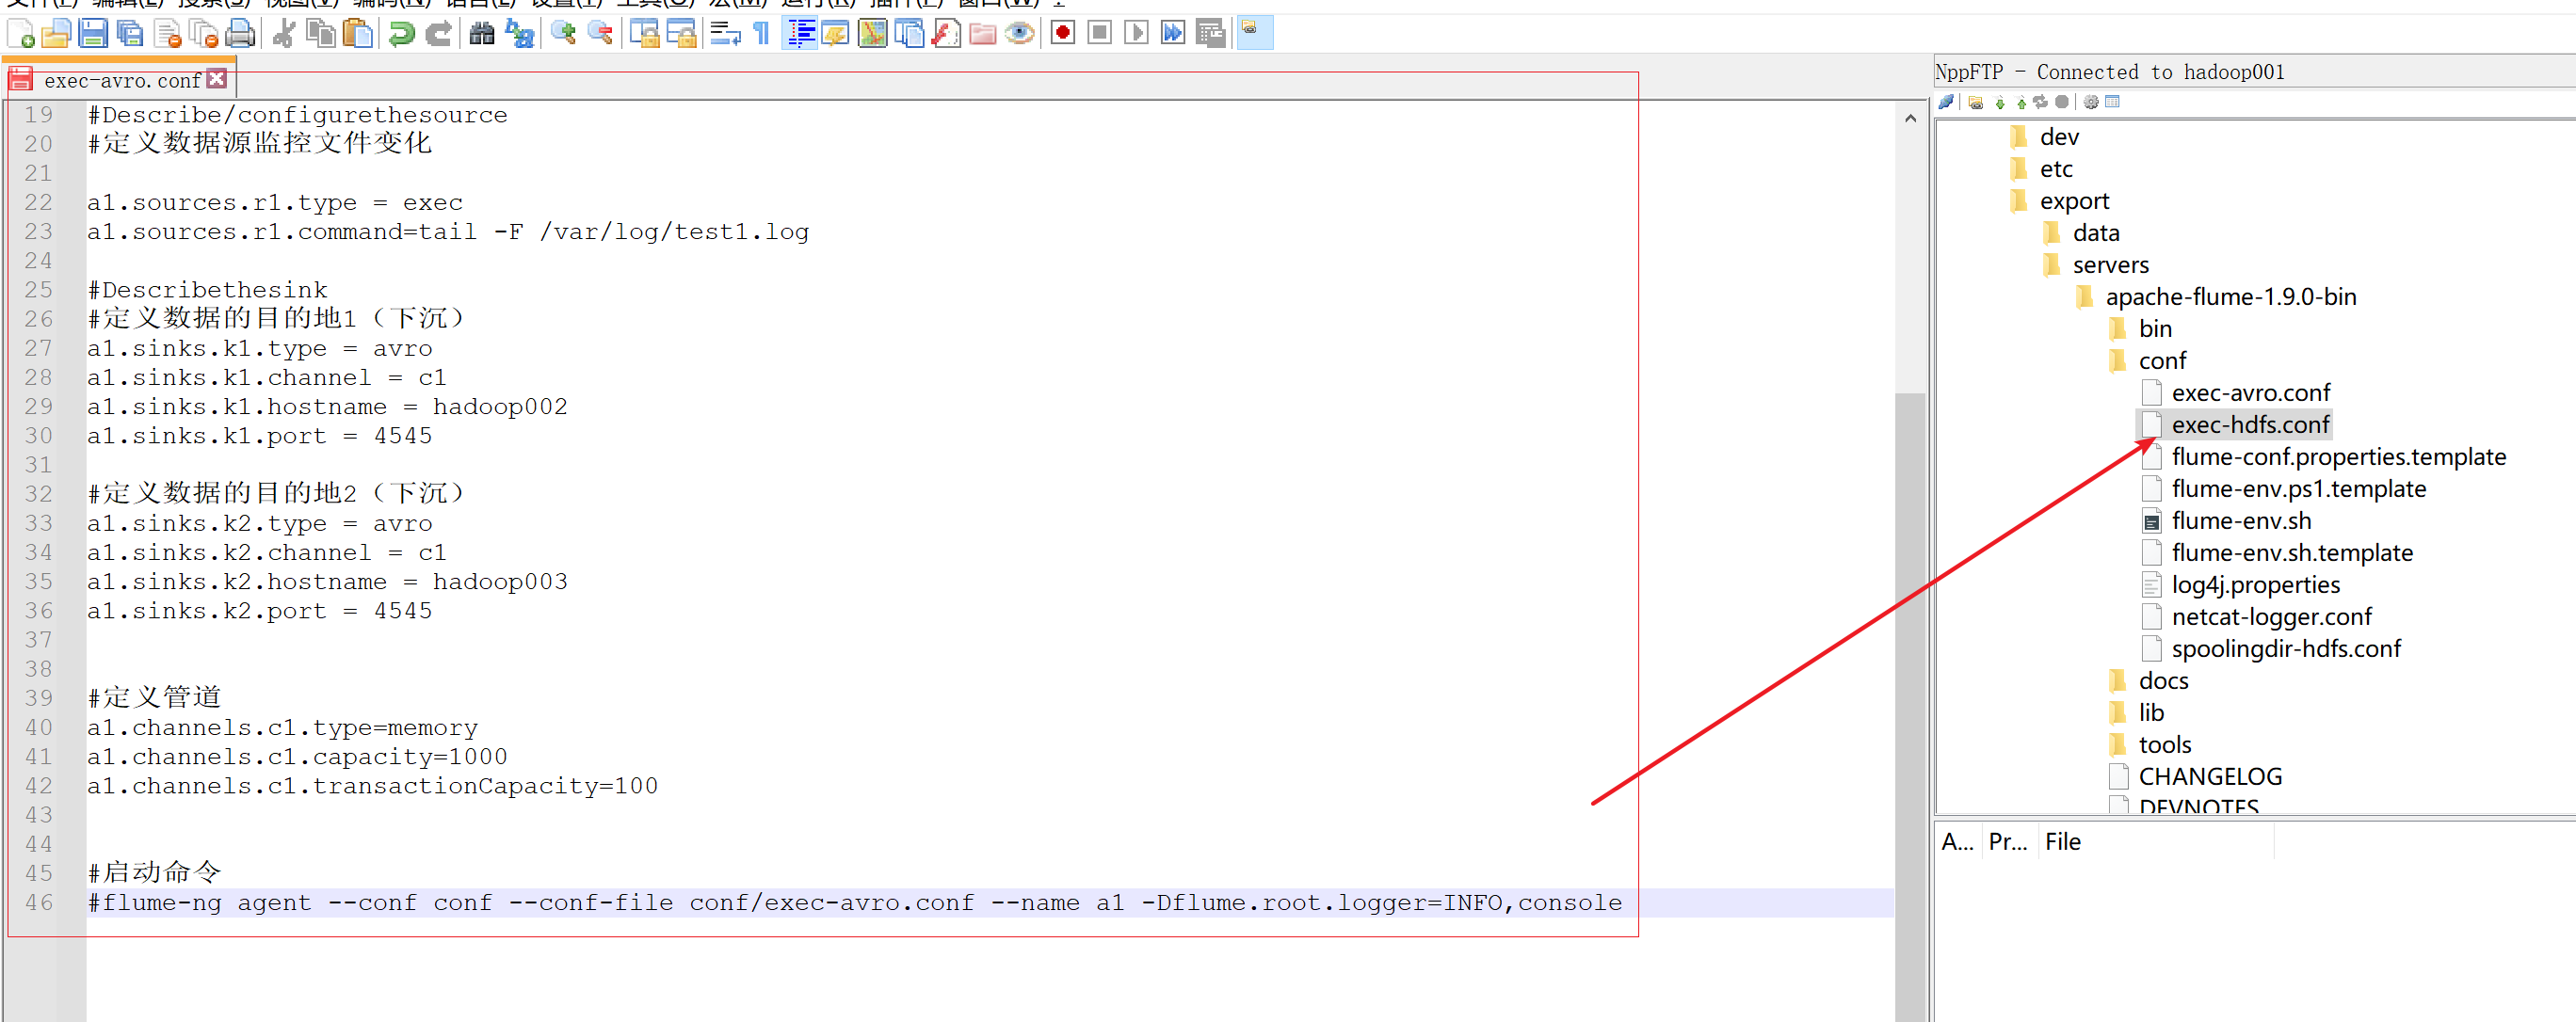Click the Undo arrow icon
Image resolution: width=2576 pixels, height=1022 pixels.
[402, 34]
